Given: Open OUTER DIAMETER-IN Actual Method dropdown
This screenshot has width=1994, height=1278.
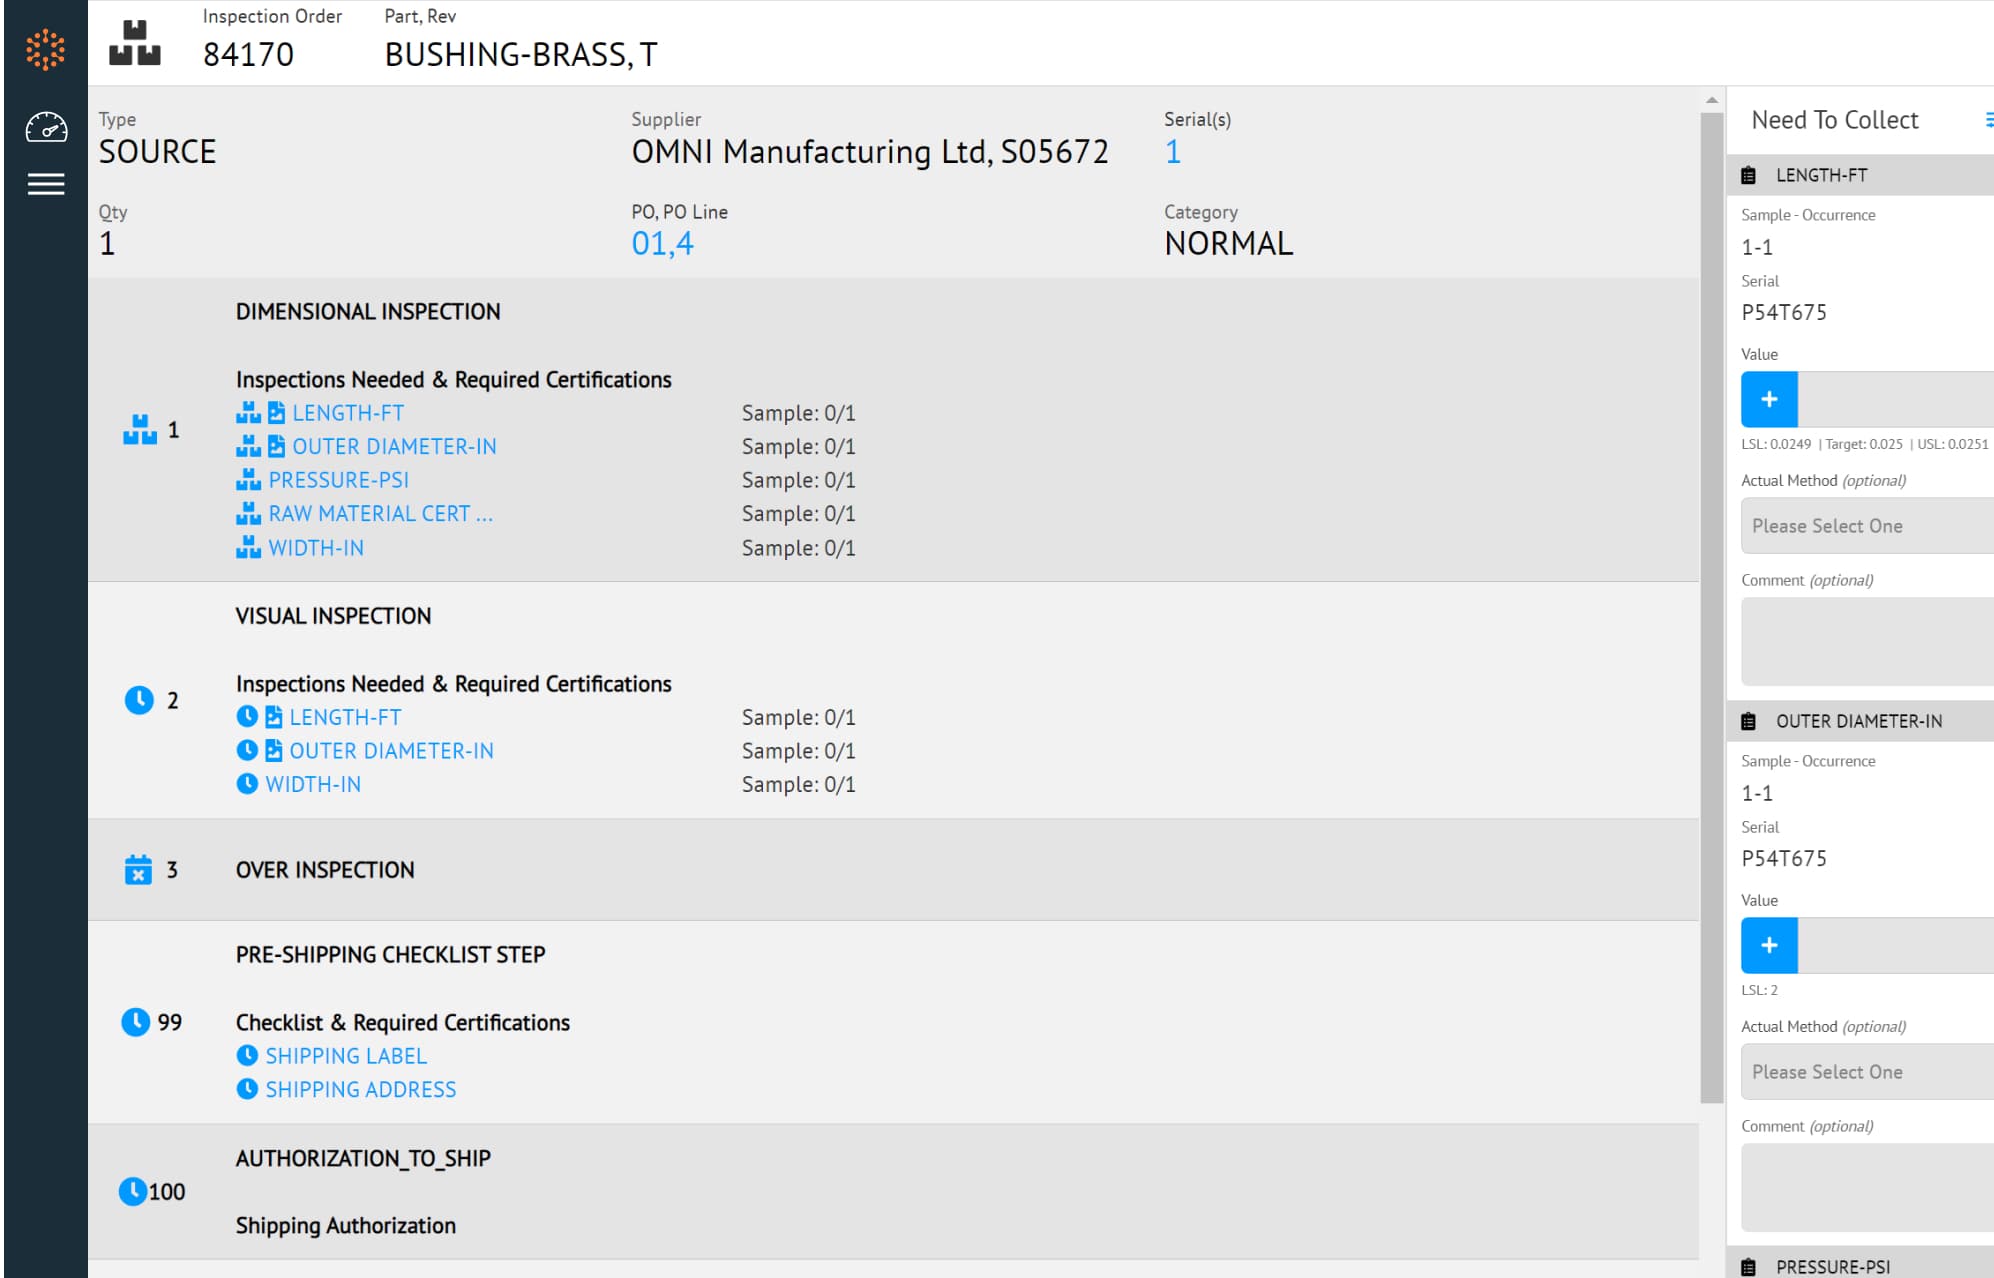Looking at the screenshot, I should pyautogui.click(x=1867, y=1072).
